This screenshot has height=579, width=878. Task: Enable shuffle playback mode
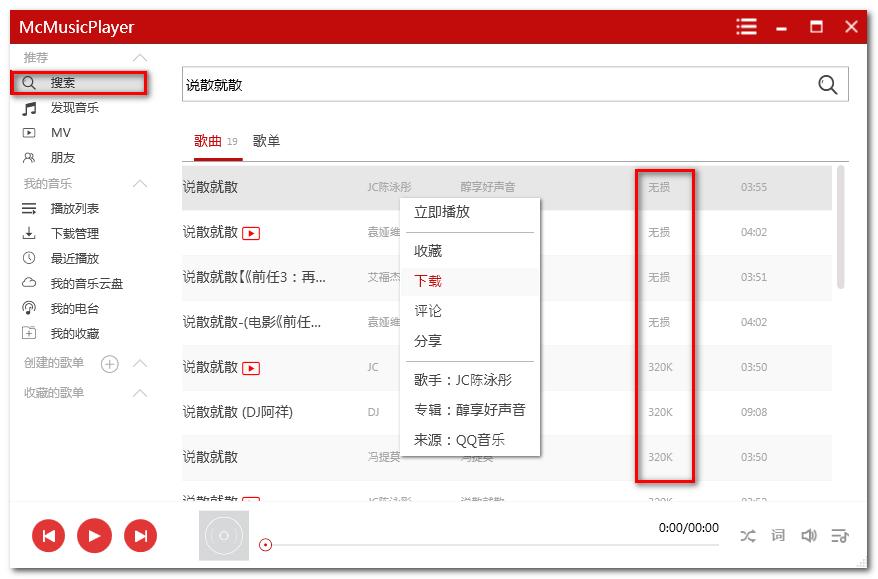(x=748, y=536)
